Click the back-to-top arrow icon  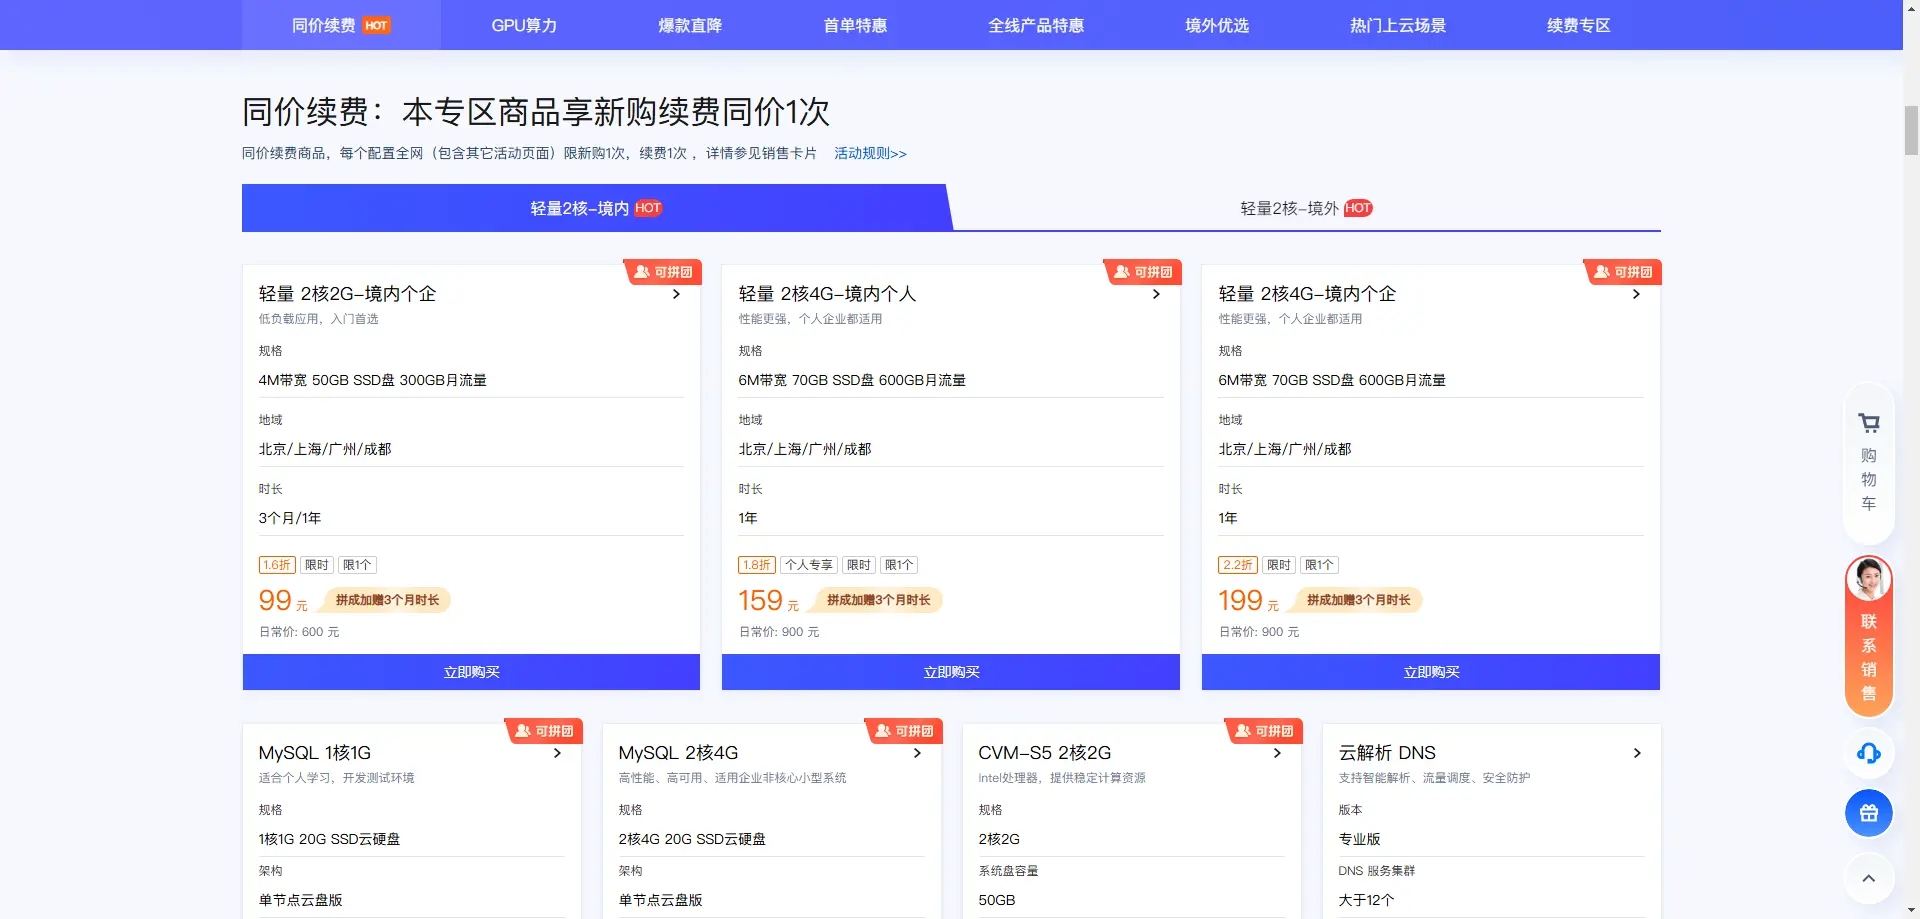click(1868, 879)
